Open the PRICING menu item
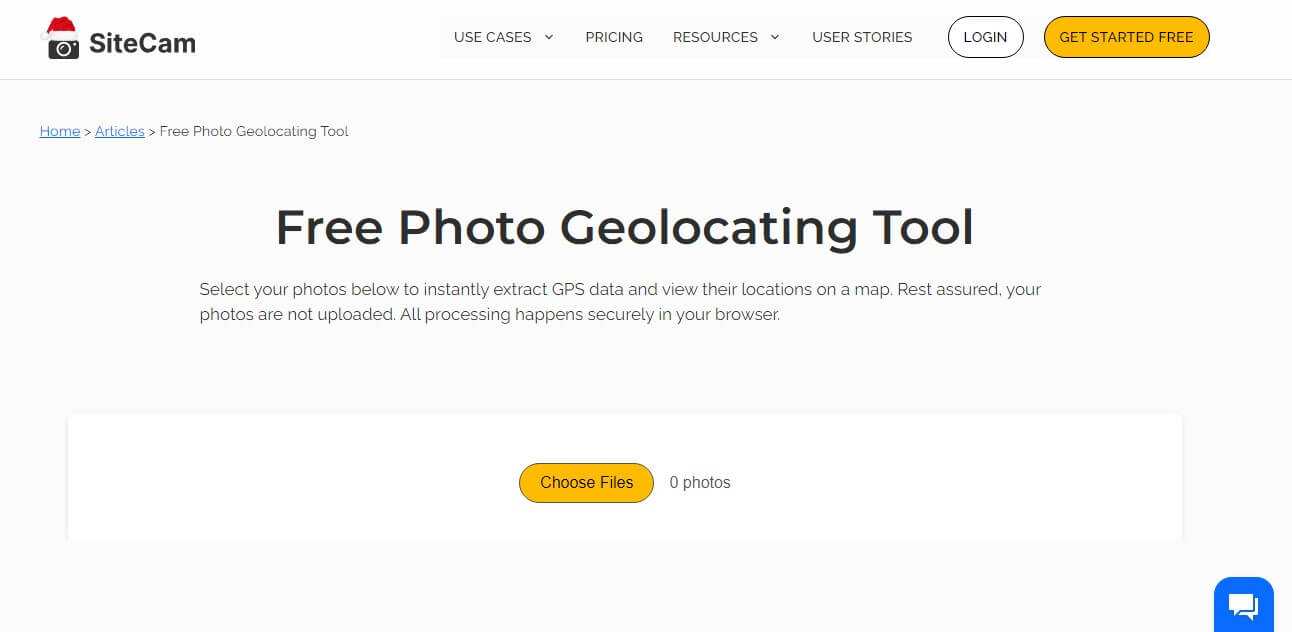The height and width of the screenshot is (632, 1292). pos(614,36)
